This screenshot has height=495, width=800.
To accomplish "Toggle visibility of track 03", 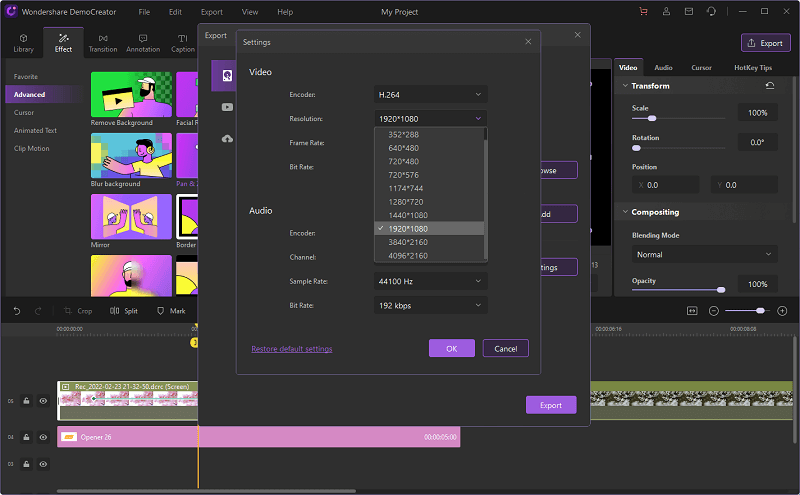I will click(43, 464).
